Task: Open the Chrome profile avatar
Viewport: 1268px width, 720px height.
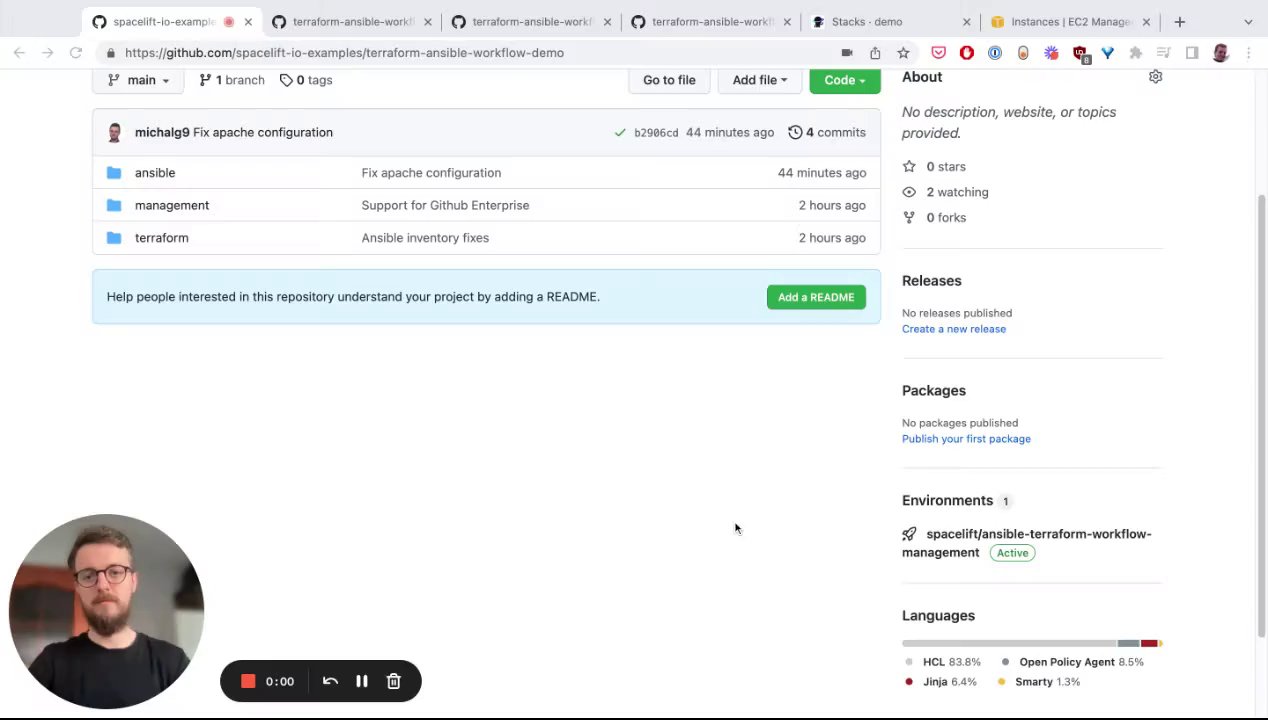Action: [x=1220, y=53]
